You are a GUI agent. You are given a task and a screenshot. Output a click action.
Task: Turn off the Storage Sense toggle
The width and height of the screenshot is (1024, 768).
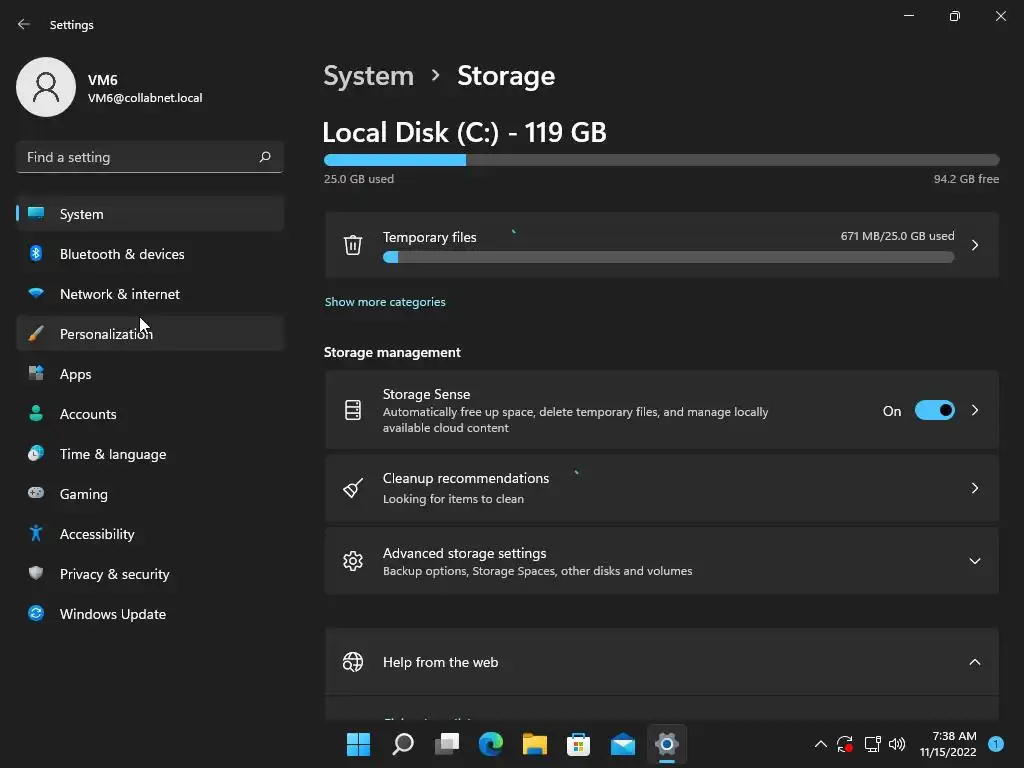click(x=934, y=410)
